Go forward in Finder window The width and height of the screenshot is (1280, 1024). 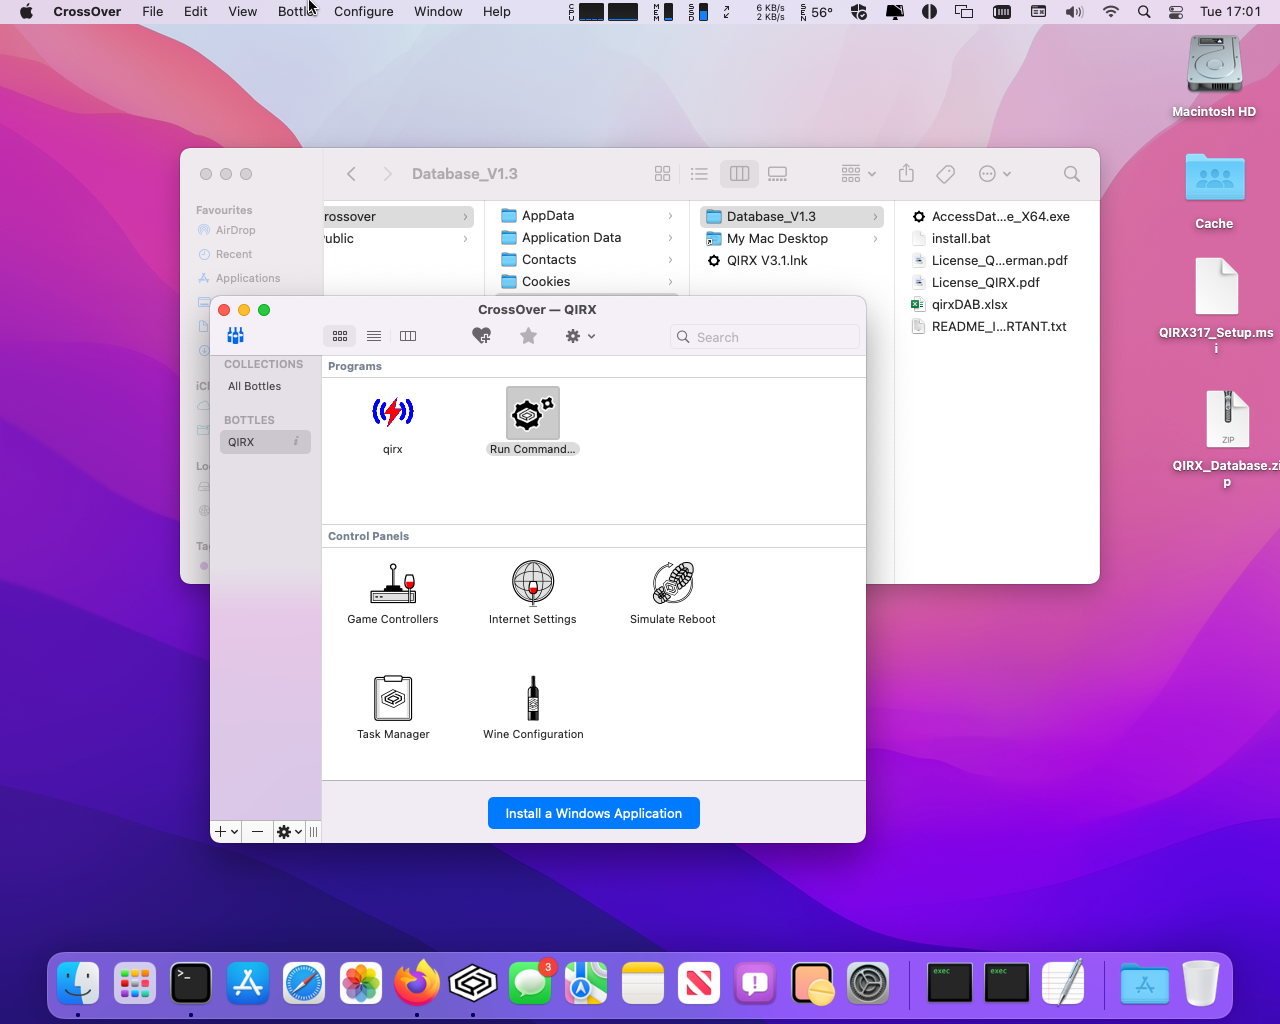point(387,174)
